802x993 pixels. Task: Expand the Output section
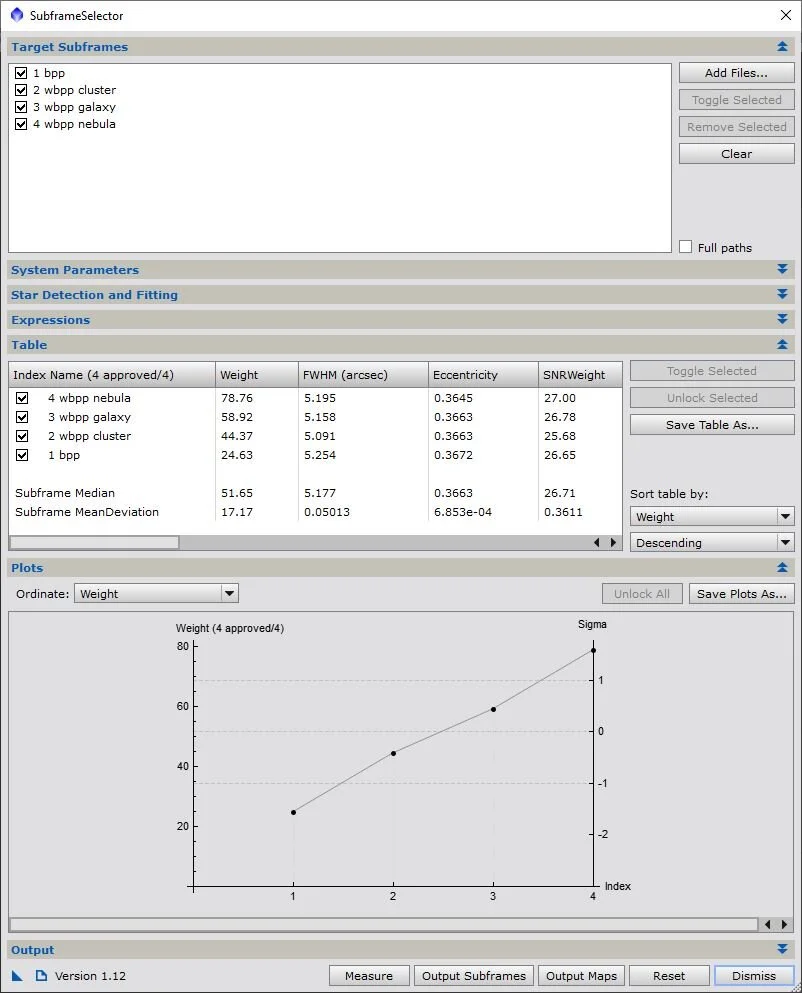[782, 949]
